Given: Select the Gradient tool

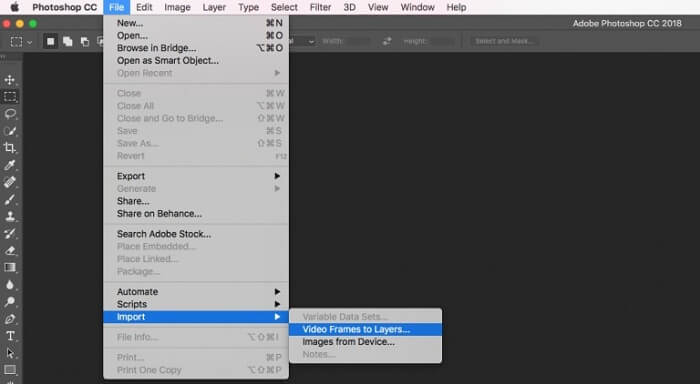Looking at the screenshot, I should click(x=10, y=267).
